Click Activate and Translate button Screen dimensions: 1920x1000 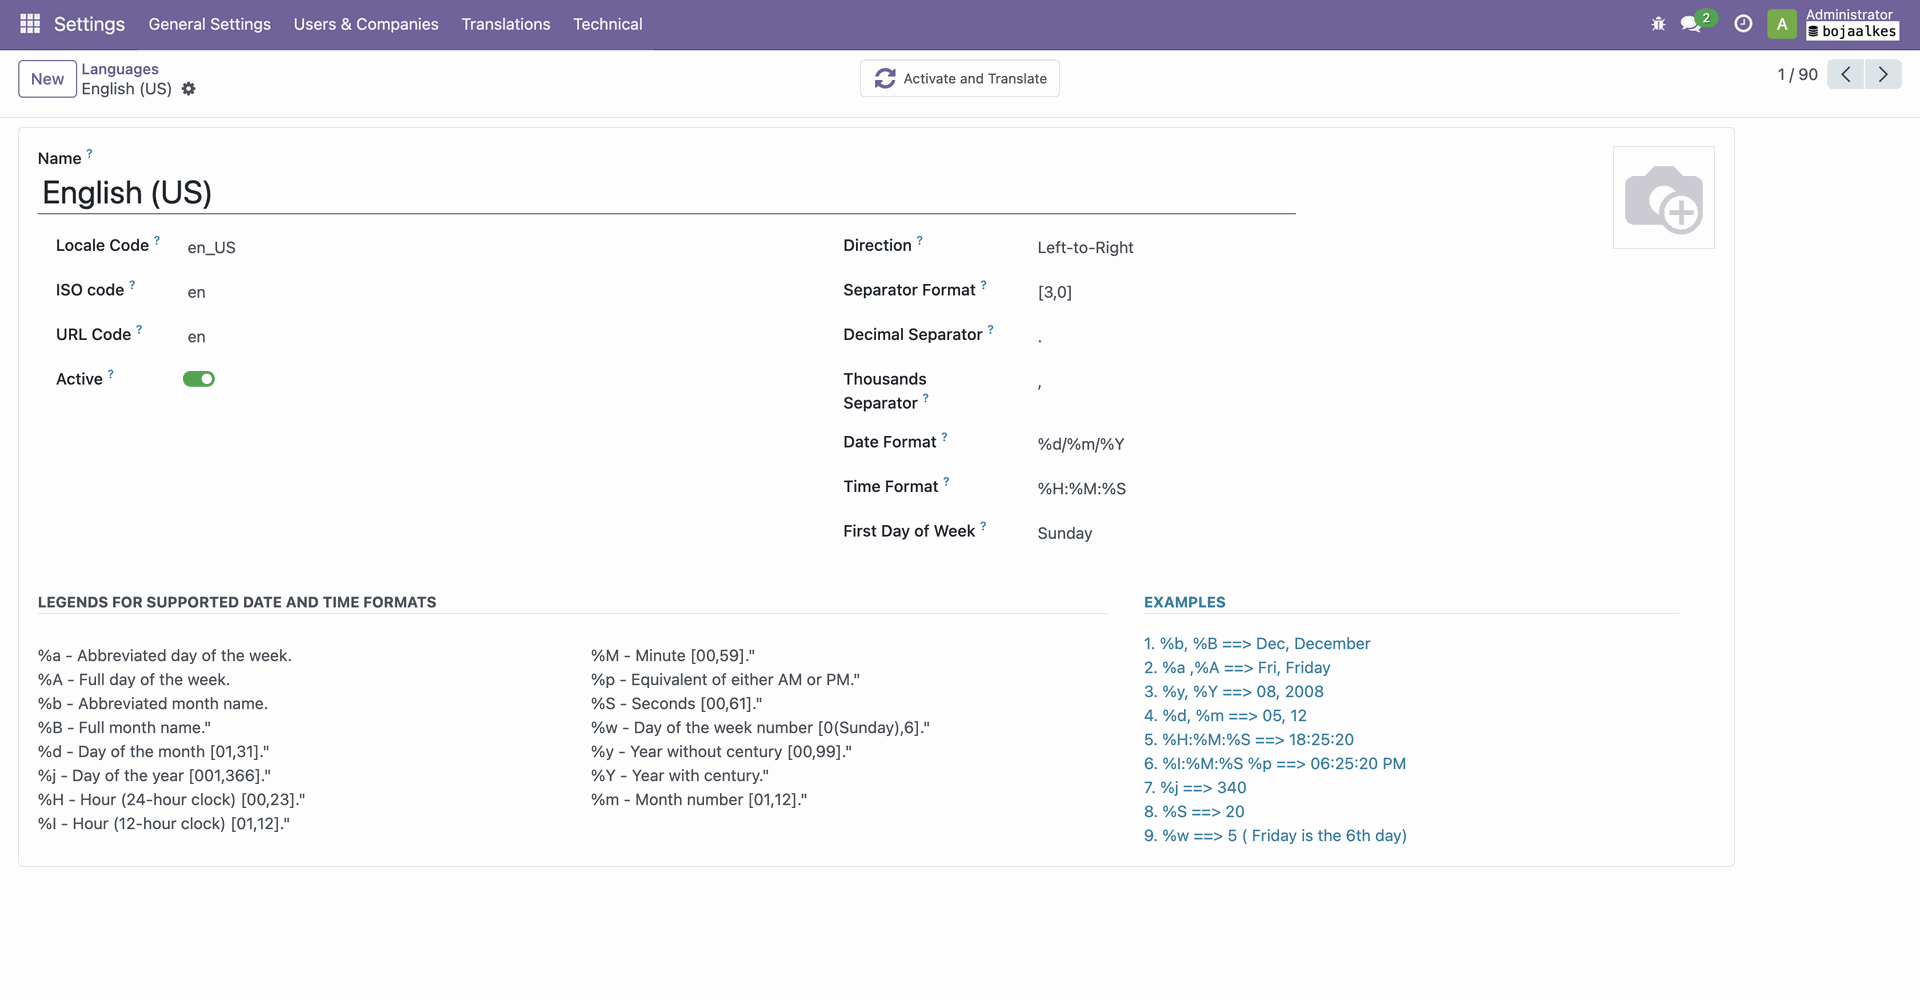pyautogui.click(x=960, y=79)
